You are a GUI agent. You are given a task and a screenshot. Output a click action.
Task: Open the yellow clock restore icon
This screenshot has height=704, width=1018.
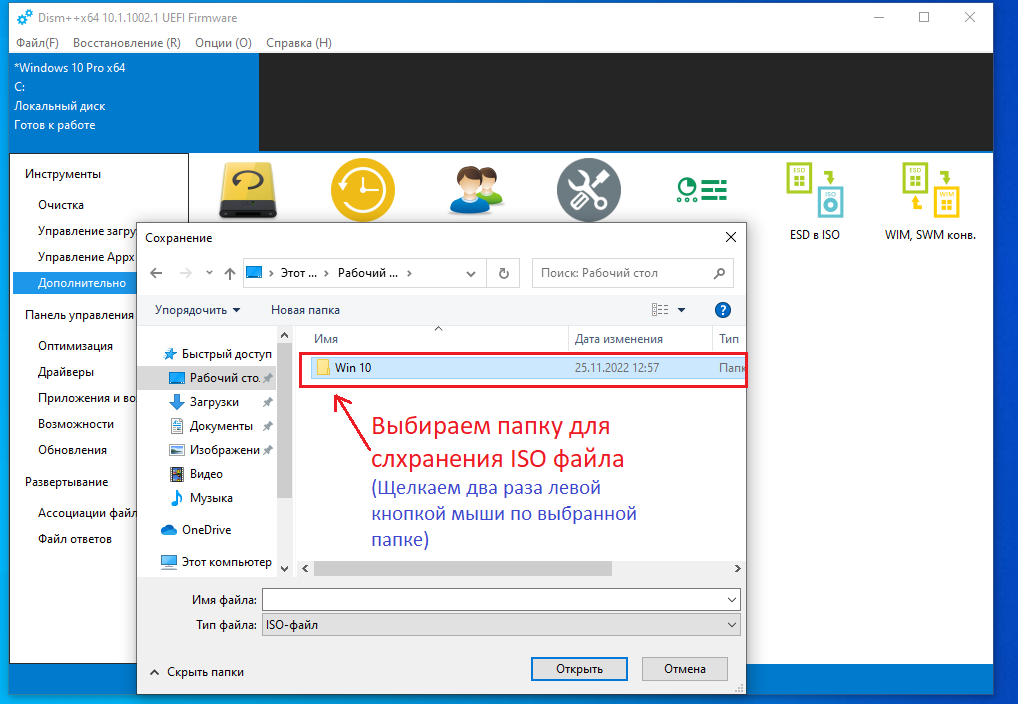(x=363, y=190)
